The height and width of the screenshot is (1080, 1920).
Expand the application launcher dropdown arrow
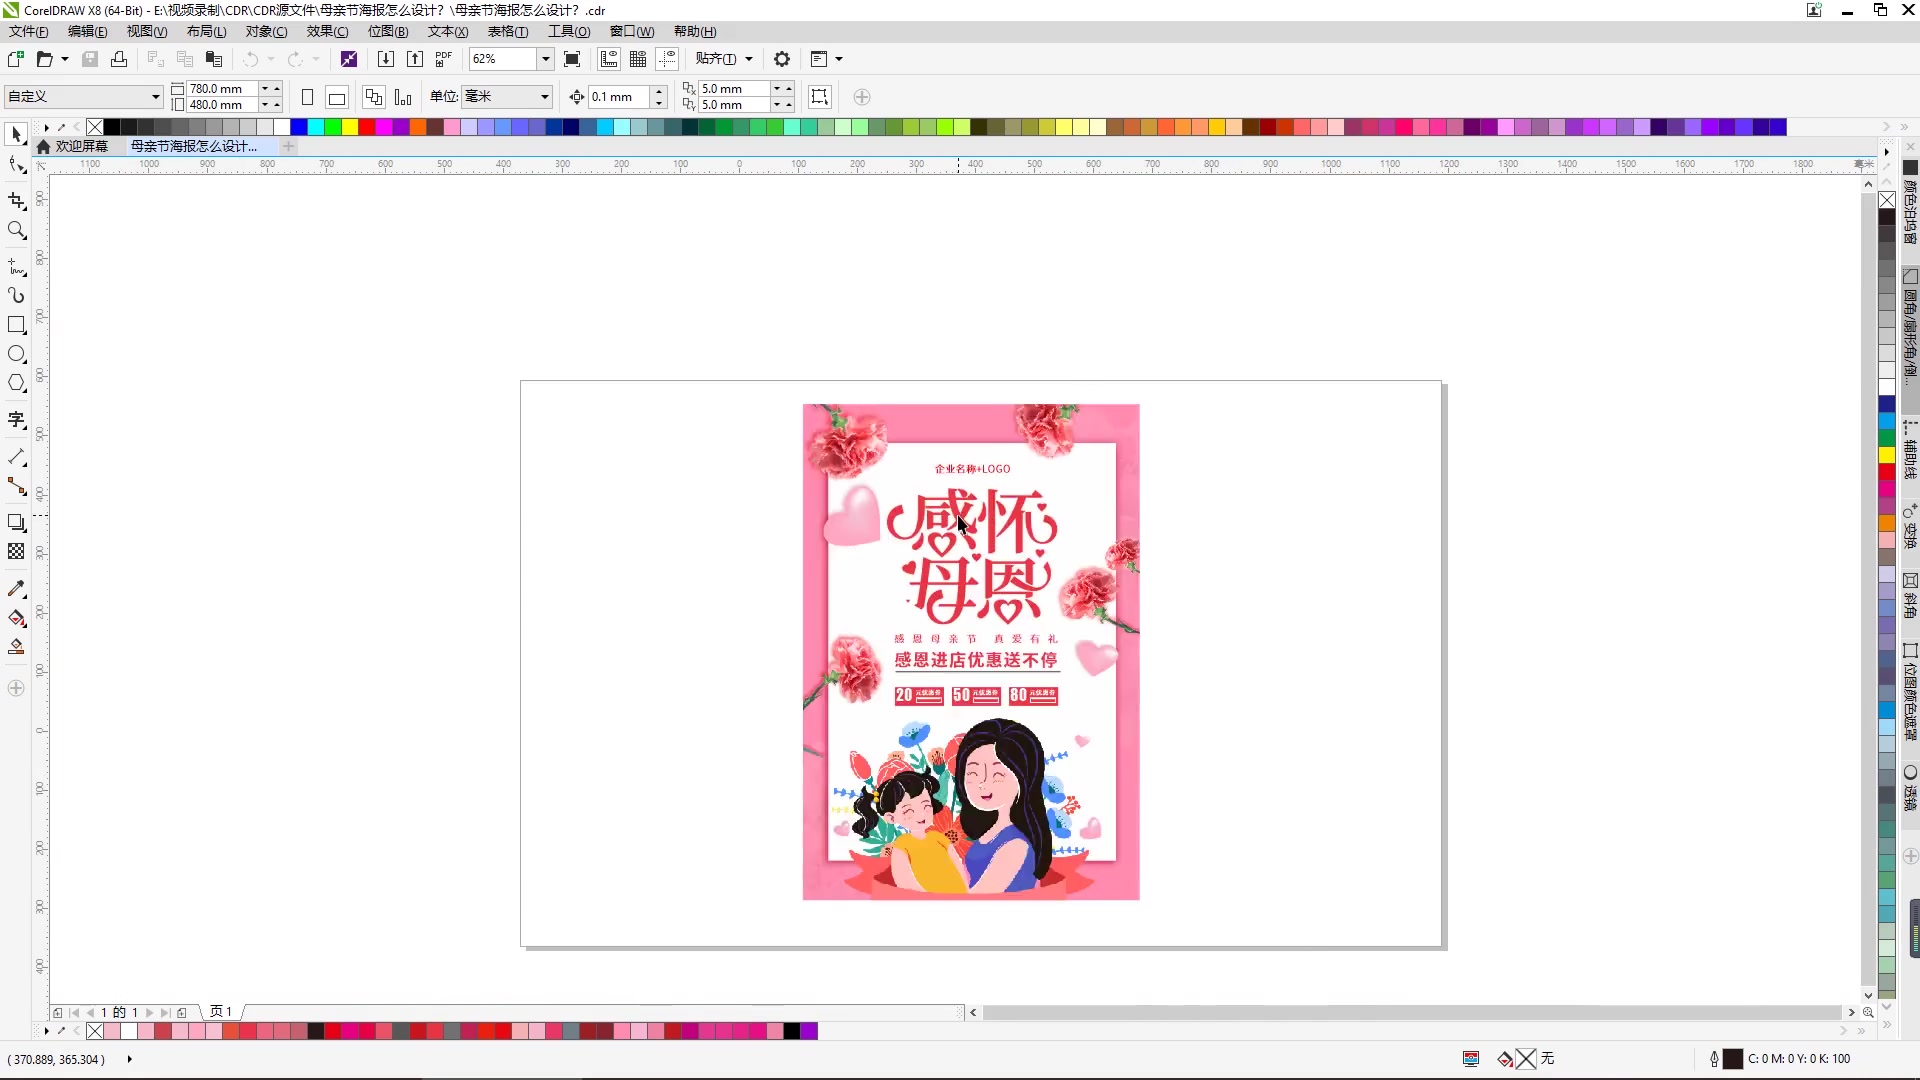[839, 59]
